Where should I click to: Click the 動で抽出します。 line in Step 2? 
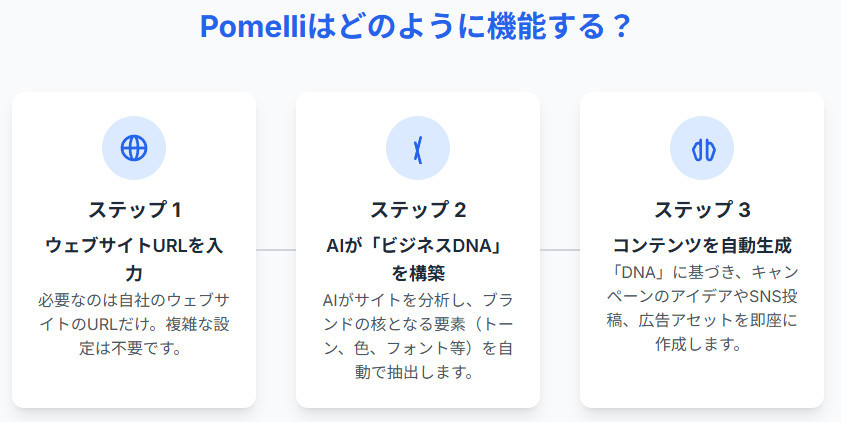click(x=418, y=373)
